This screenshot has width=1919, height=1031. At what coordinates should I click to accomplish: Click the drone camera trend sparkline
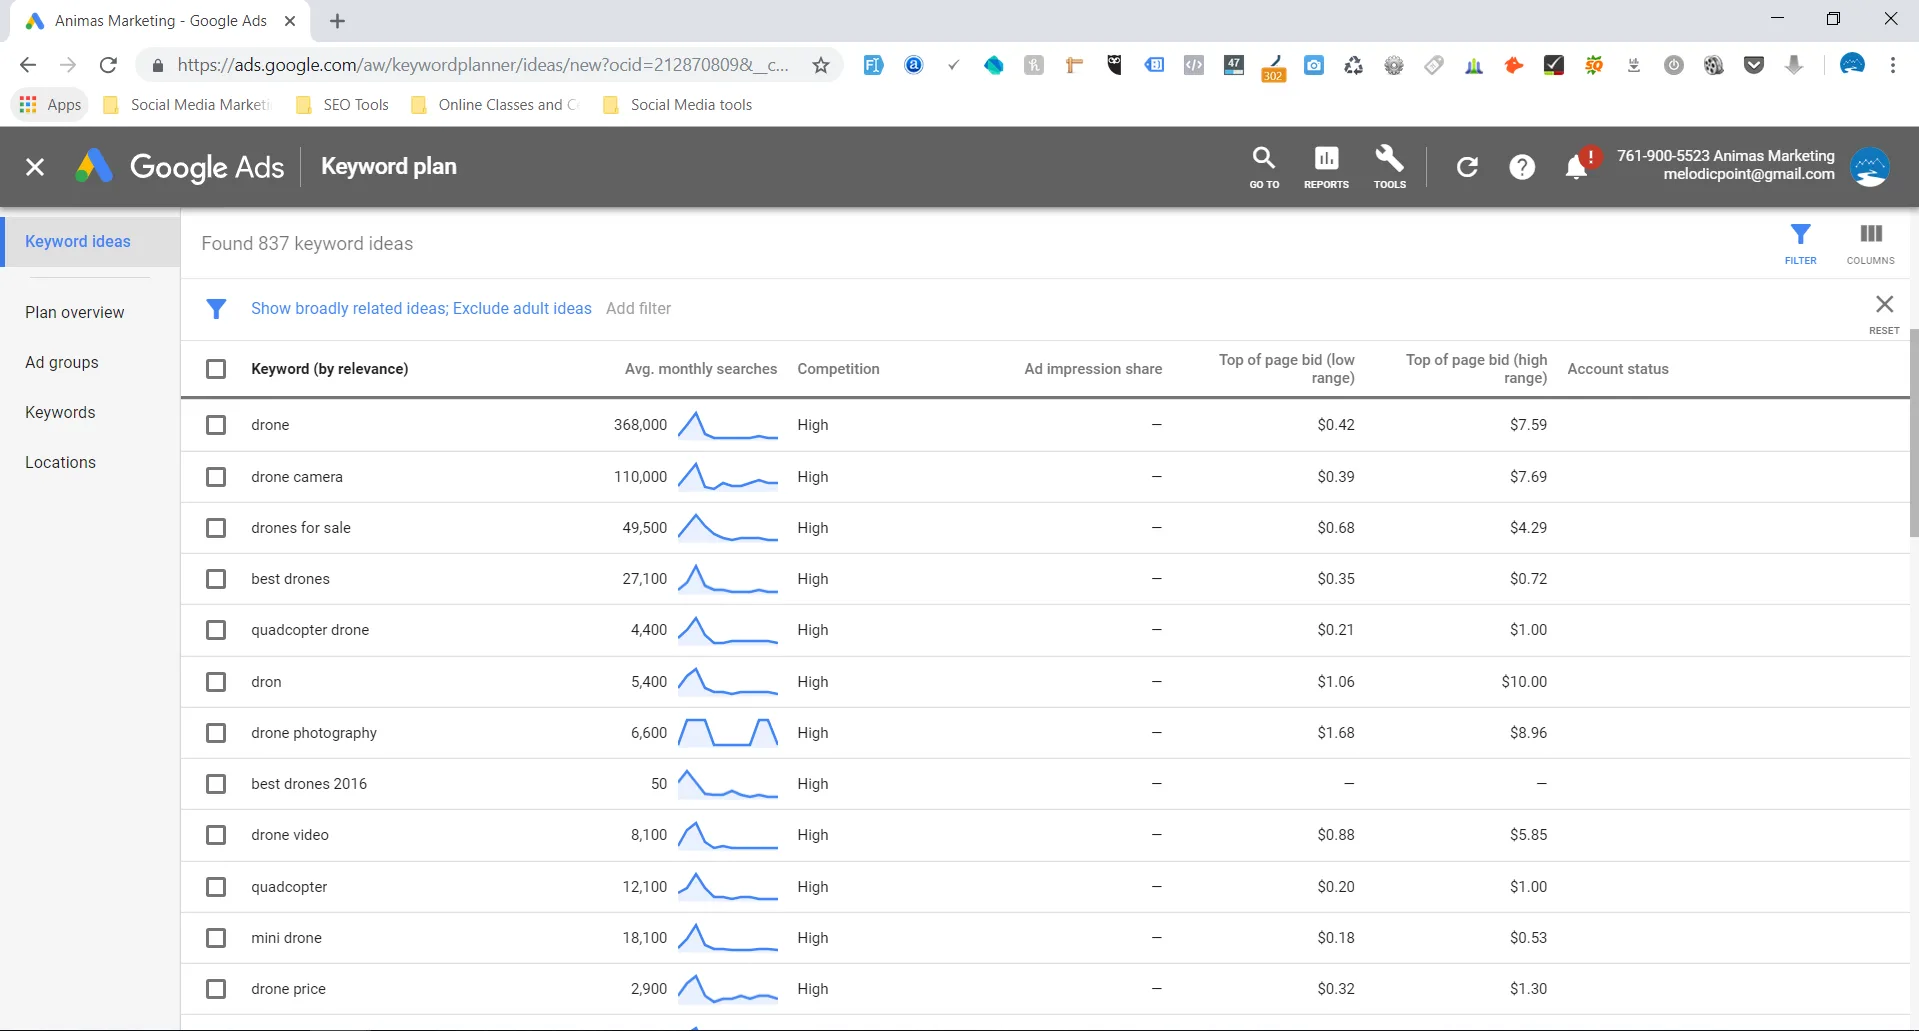(x=727, y=477)
